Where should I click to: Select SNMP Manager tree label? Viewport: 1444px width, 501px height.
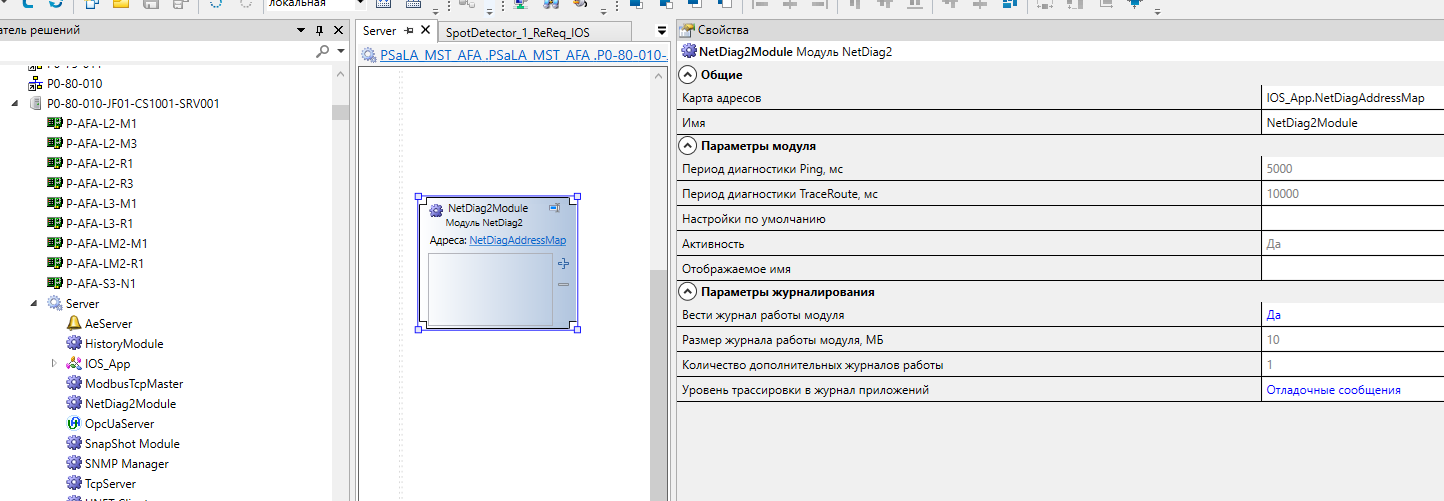click(127, 463)
